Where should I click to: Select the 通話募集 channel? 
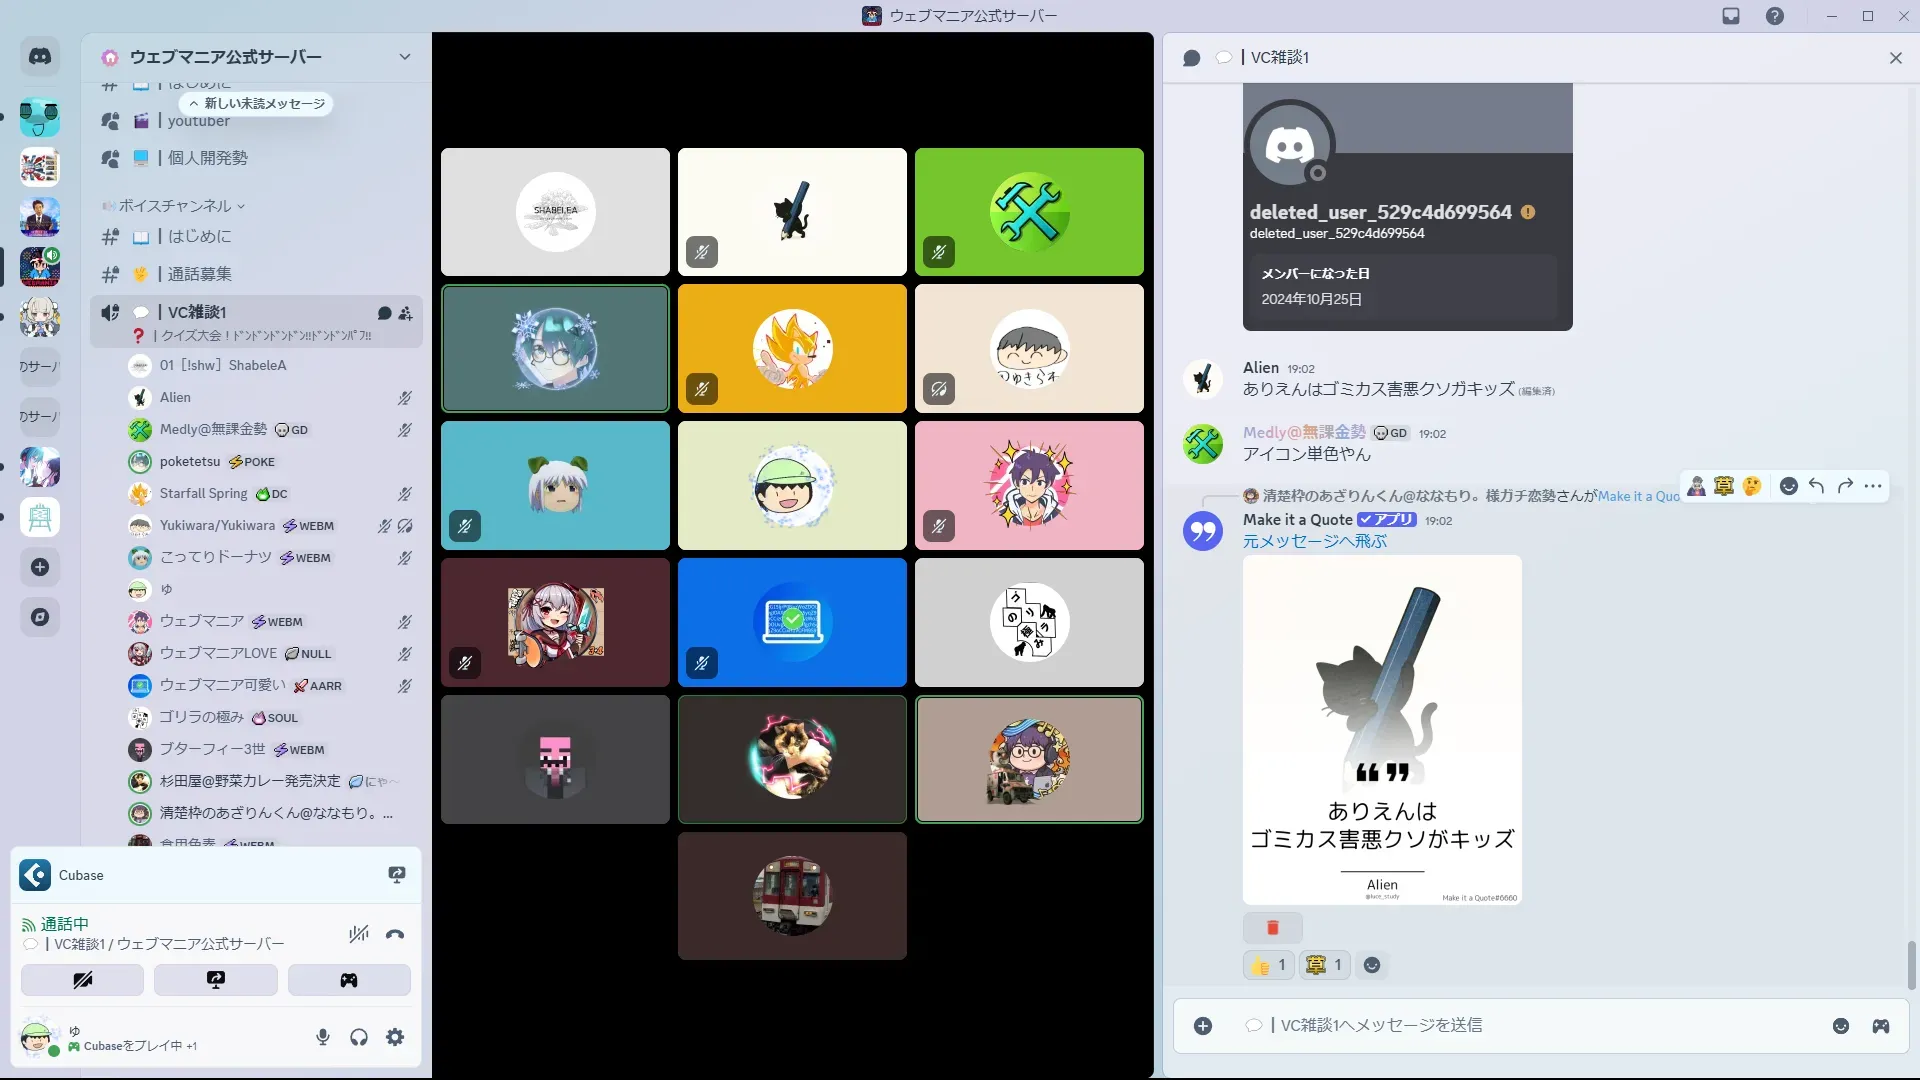coord(199,274)
